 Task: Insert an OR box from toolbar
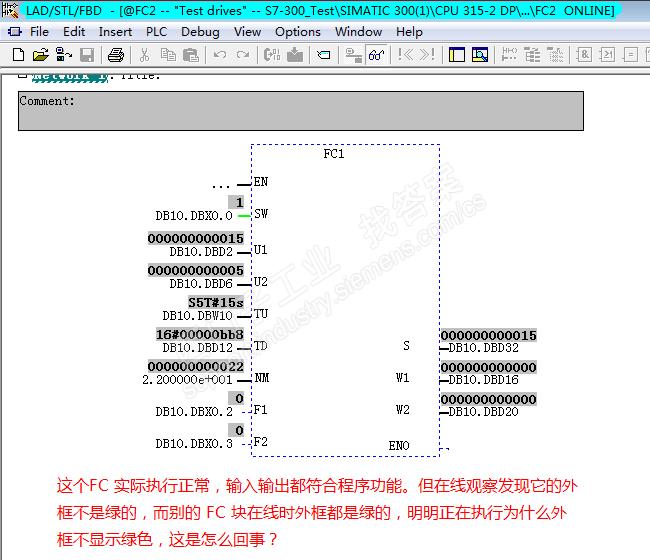coord(607,55)
